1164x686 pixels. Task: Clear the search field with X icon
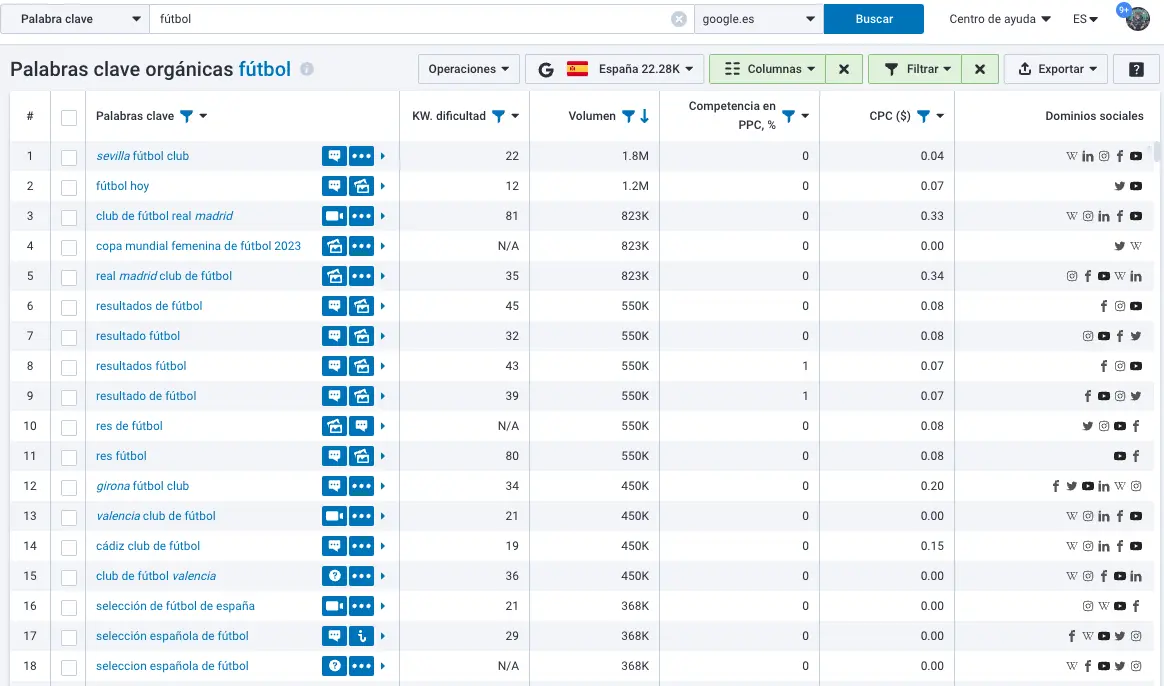point(679,19)
